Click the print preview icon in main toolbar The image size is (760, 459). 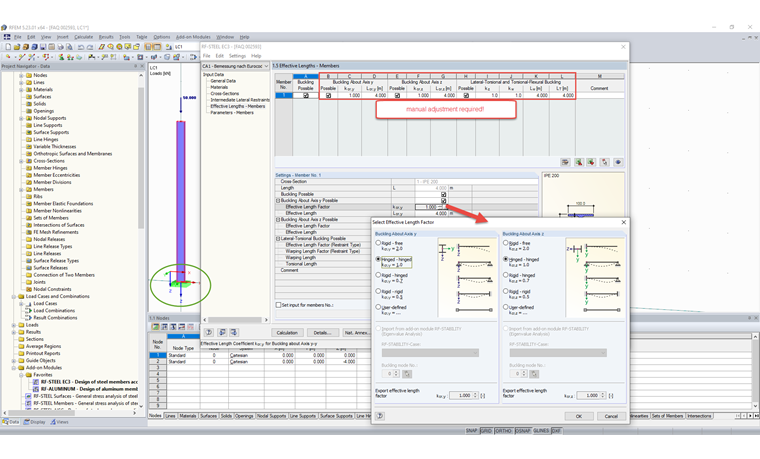(69, 47)
